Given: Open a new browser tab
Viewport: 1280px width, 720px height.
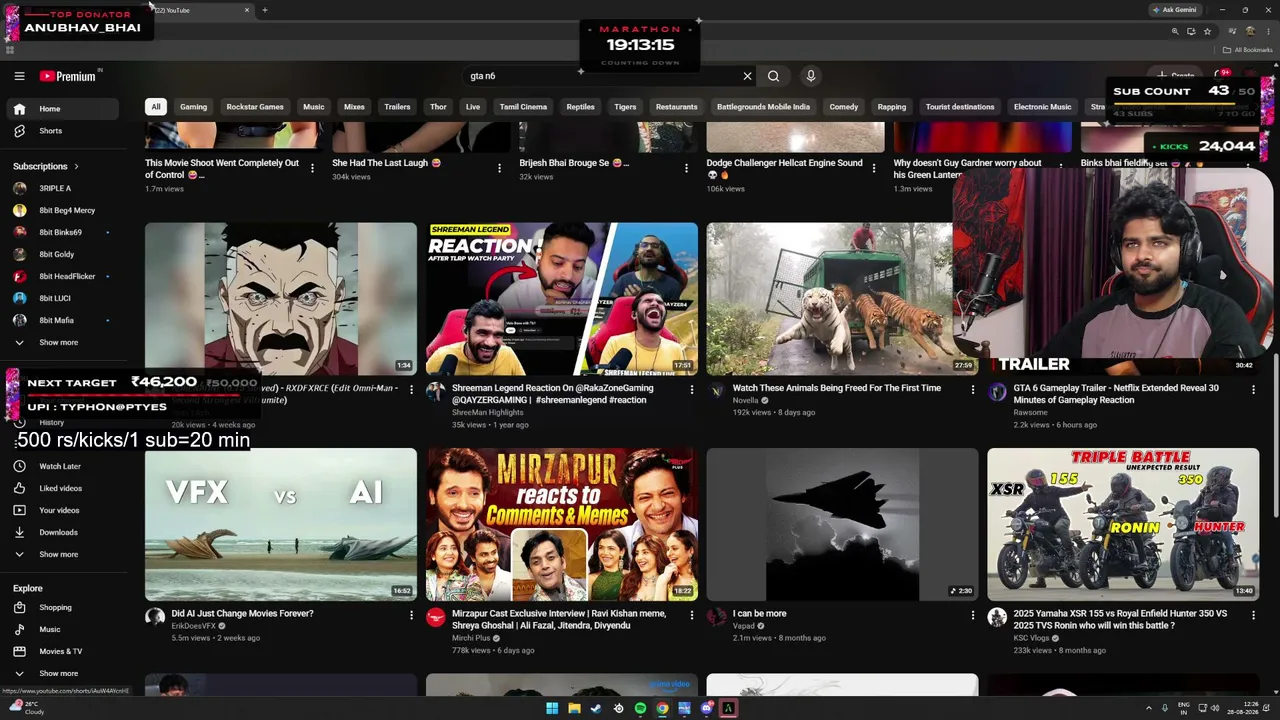Looking at the screenshot, I should (264, 10).
